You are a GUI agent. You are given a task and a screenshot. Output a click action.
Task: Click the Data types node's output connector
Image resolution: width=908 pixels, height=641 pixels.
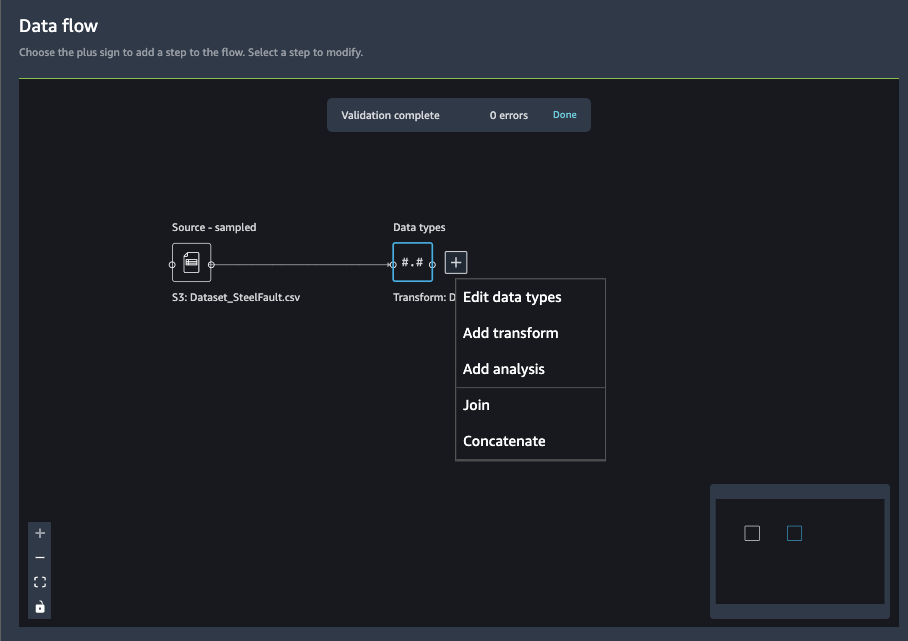433,265
